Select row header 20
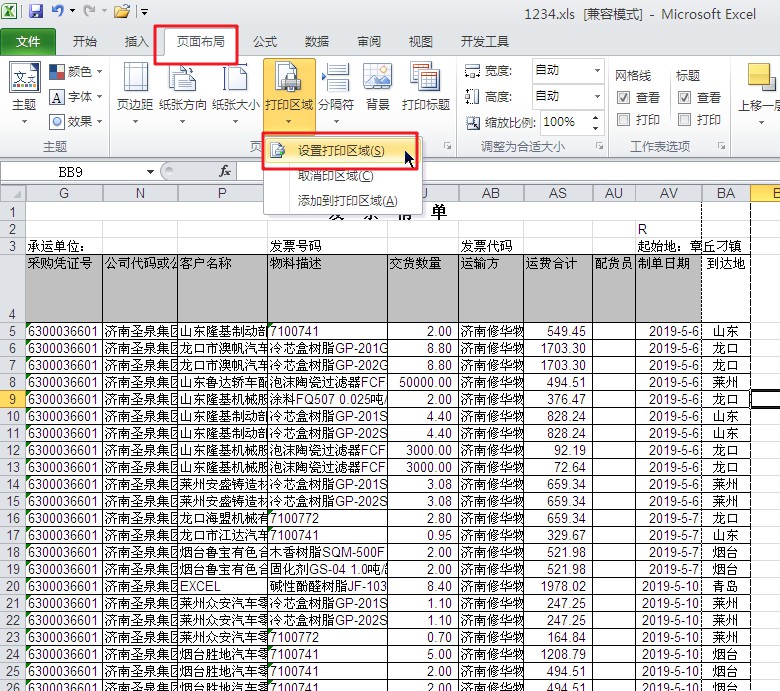 [12, 586]
